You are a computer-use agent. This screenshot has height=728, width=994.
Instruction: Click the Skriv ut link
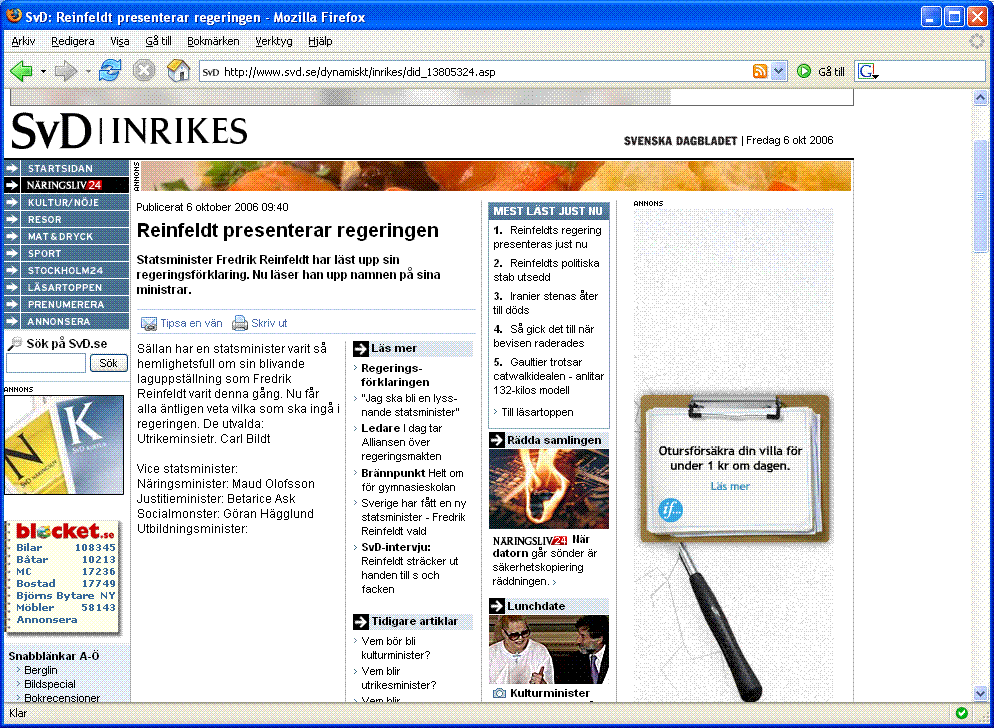(x=269, y=323)
